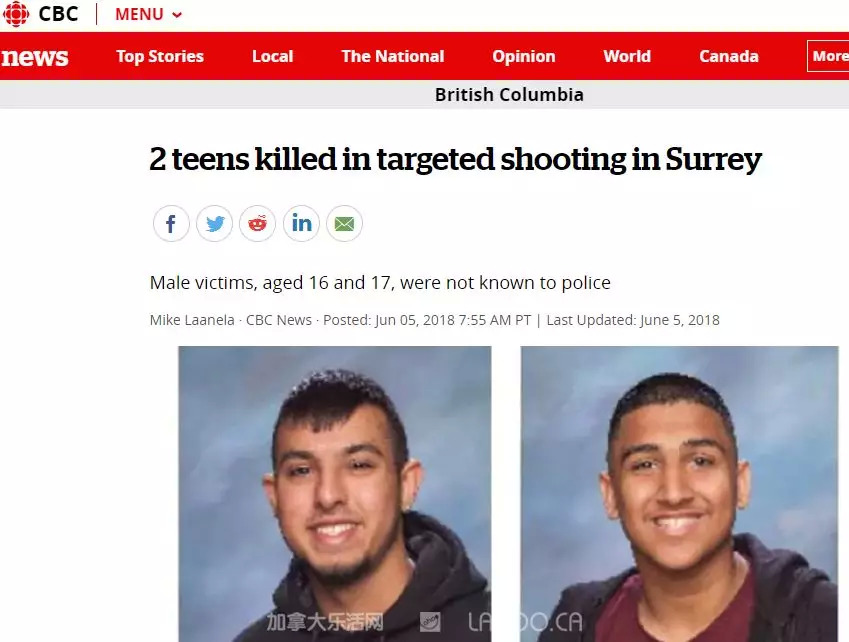This screenshot has height=642, width=849.
Task: Click the British Columbia section link
Action: [x=509, y=95]
